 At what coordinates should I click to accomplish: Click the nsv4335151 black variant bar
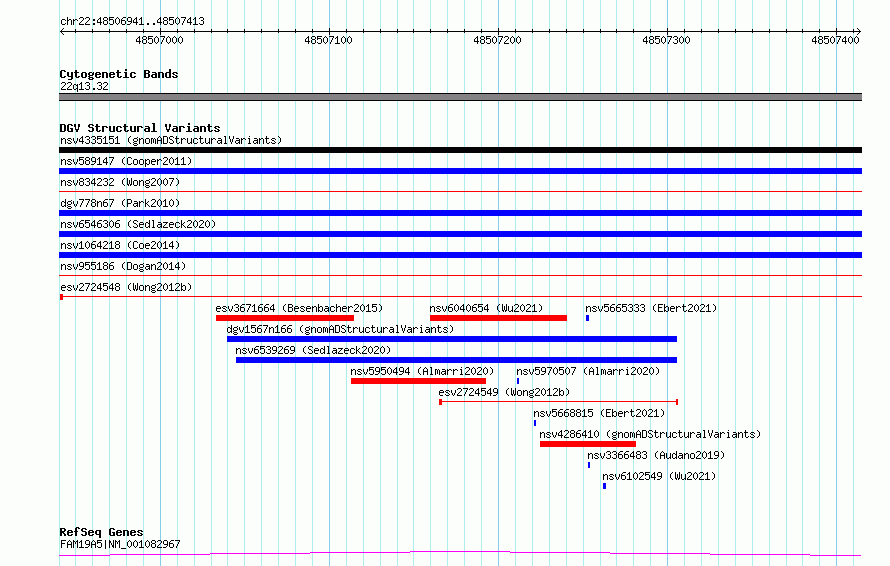[x=460, y=150]
